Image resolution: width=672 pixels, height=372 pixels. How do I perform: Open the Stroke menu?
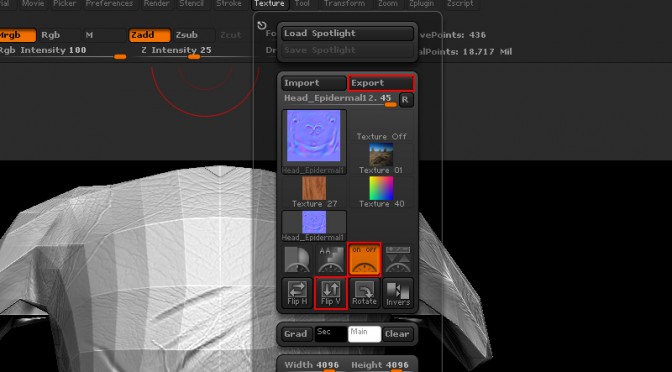[x=229, y=4]
